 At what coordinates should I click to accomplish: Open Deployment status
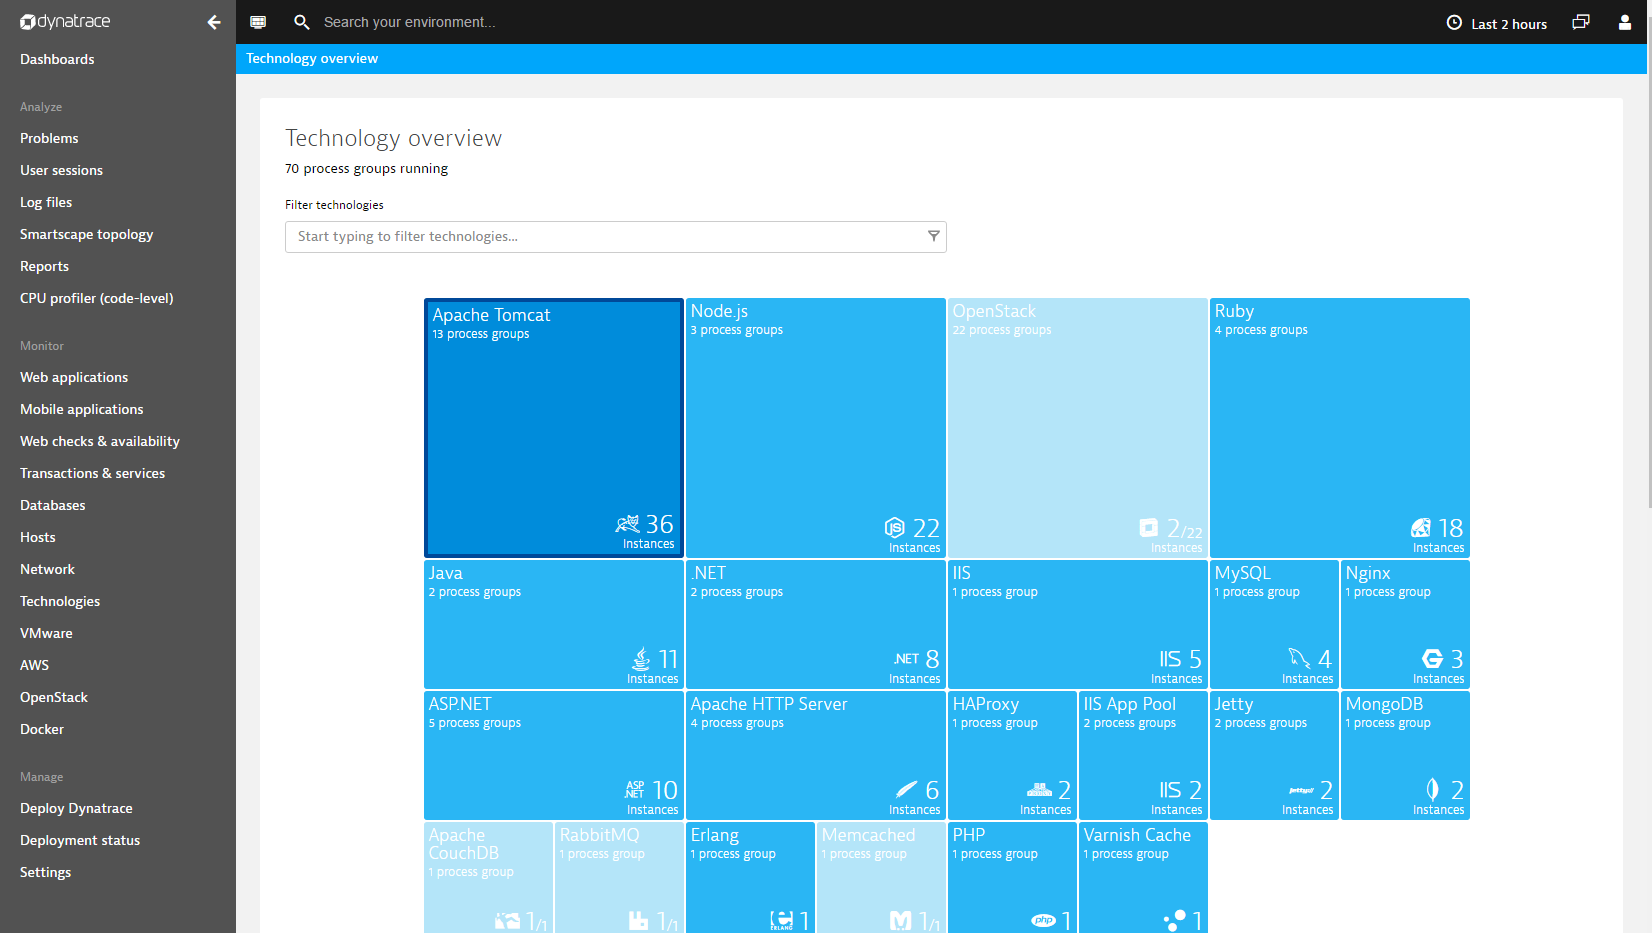[80, 840]
